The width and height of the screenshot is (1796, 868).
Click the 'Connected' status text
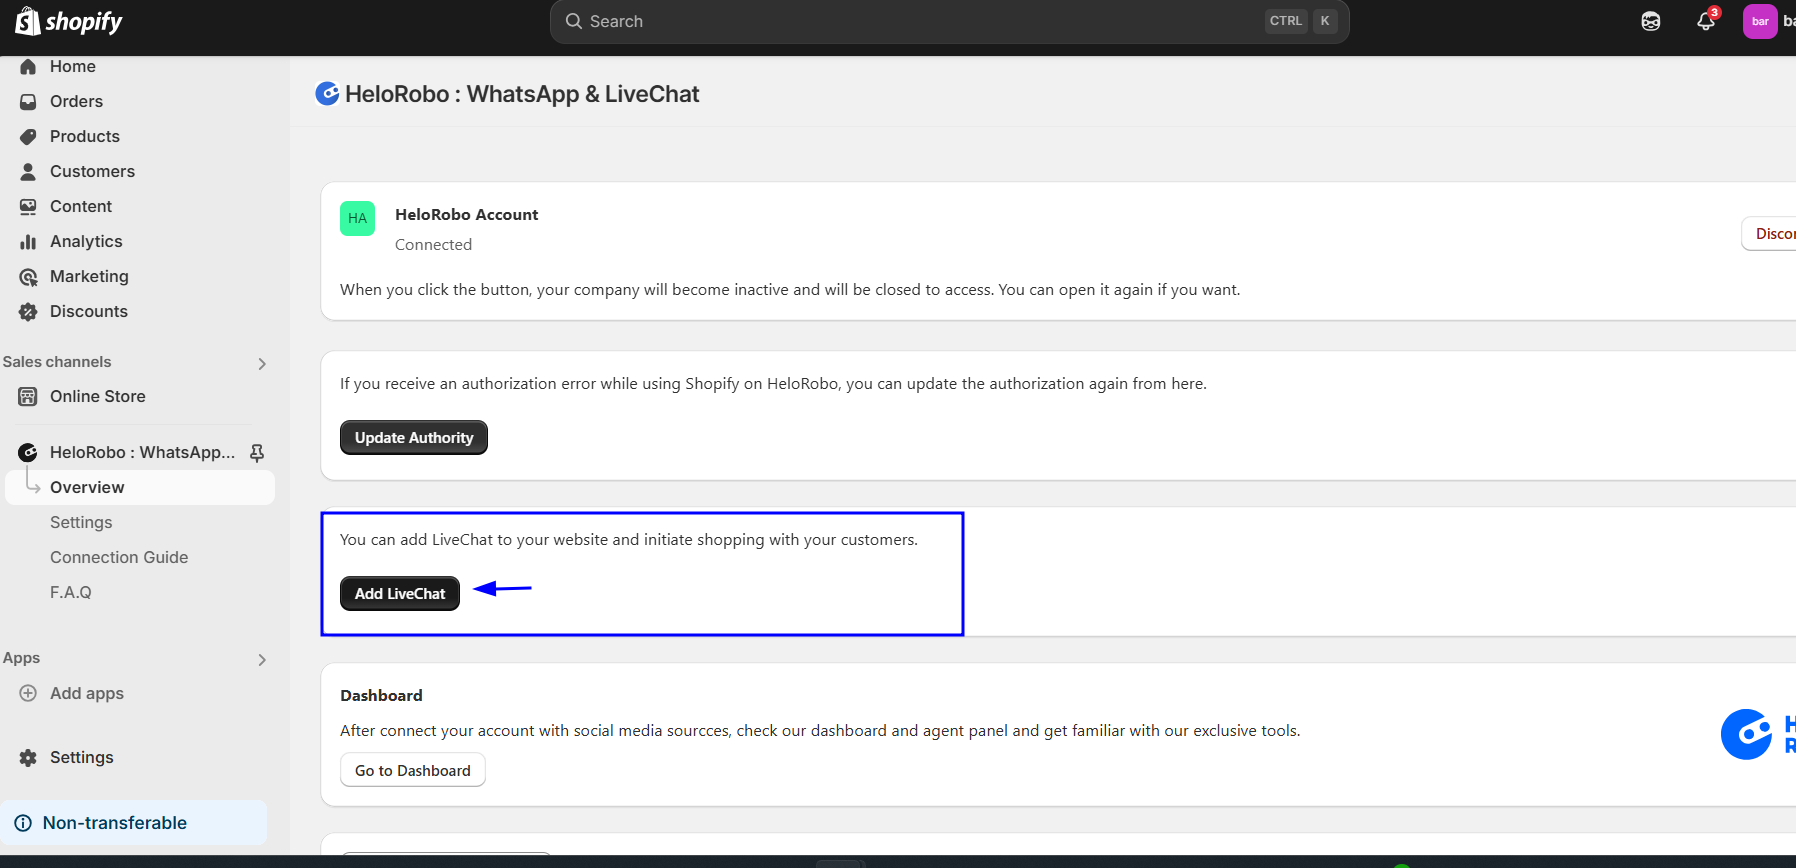[433, 244]
